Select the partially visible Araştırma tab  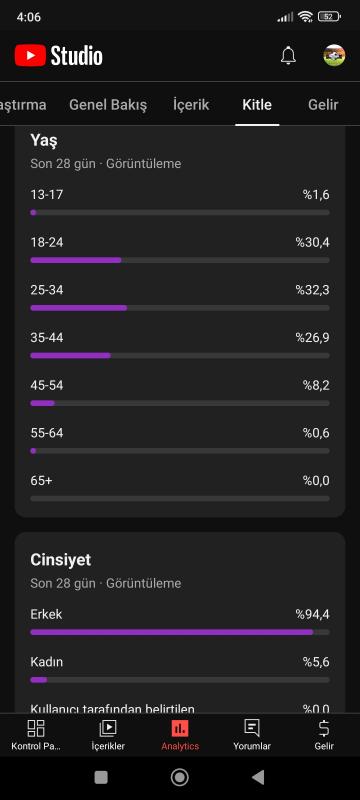point(23,105)
